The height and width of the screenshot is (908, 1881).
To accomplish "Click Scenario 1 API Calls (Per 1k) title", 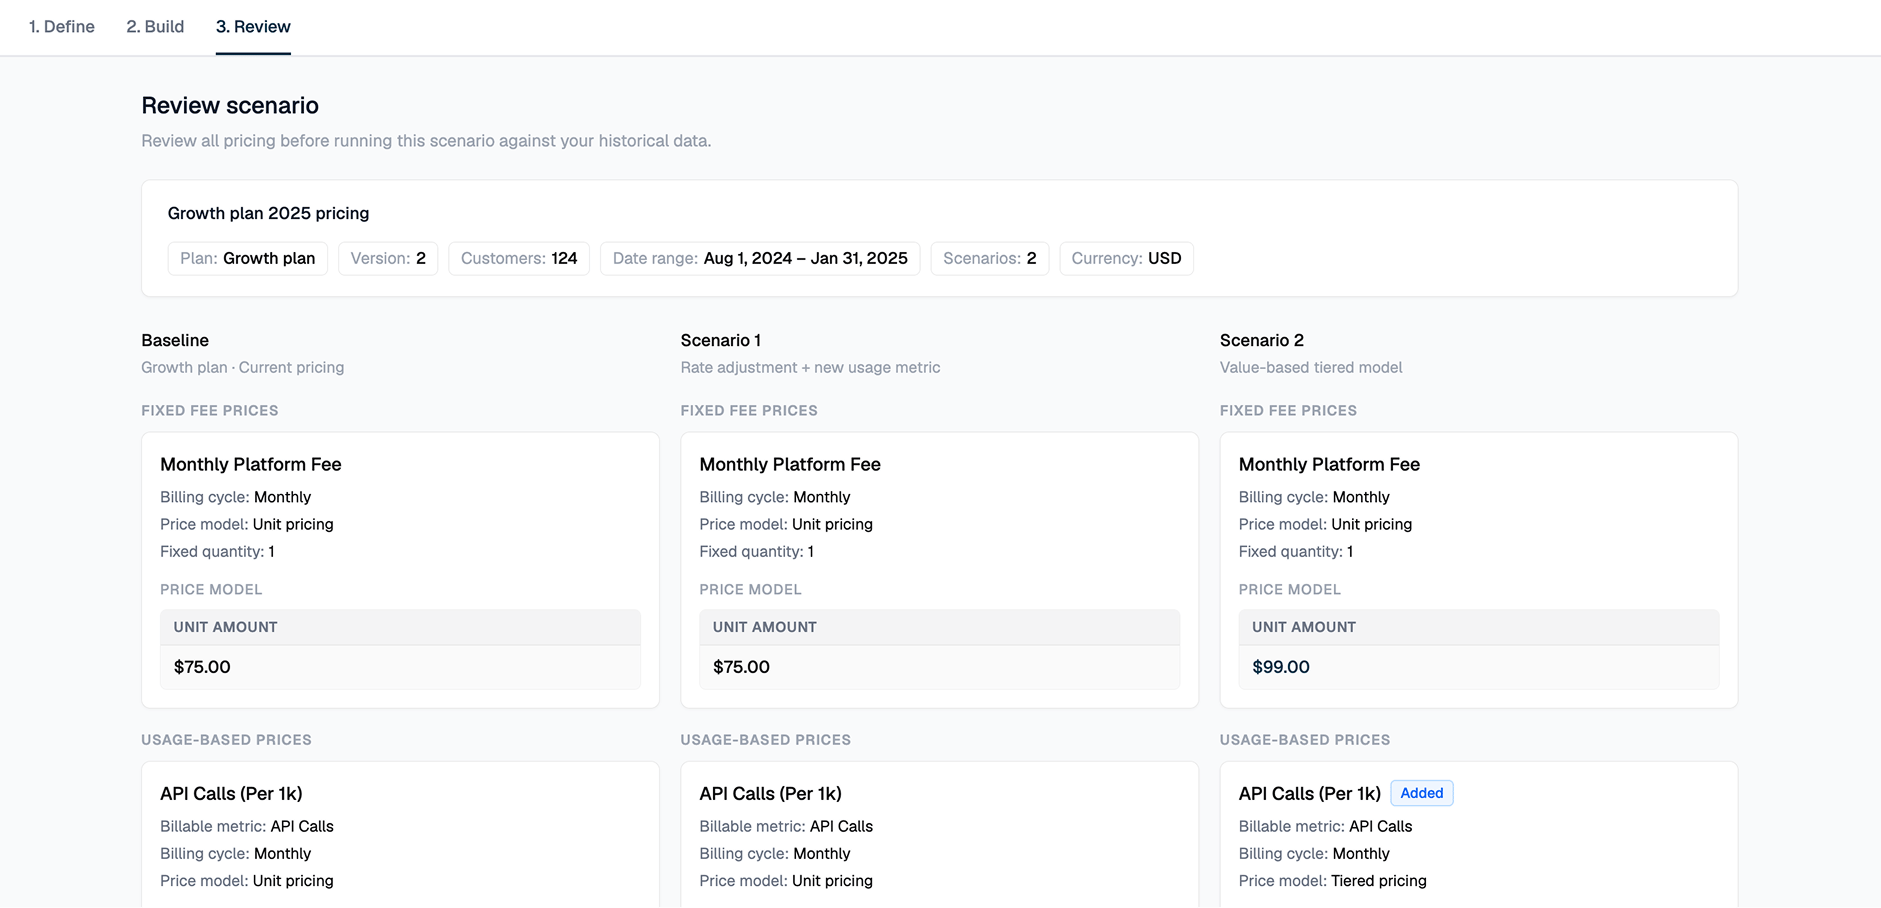I will point(771,793).
